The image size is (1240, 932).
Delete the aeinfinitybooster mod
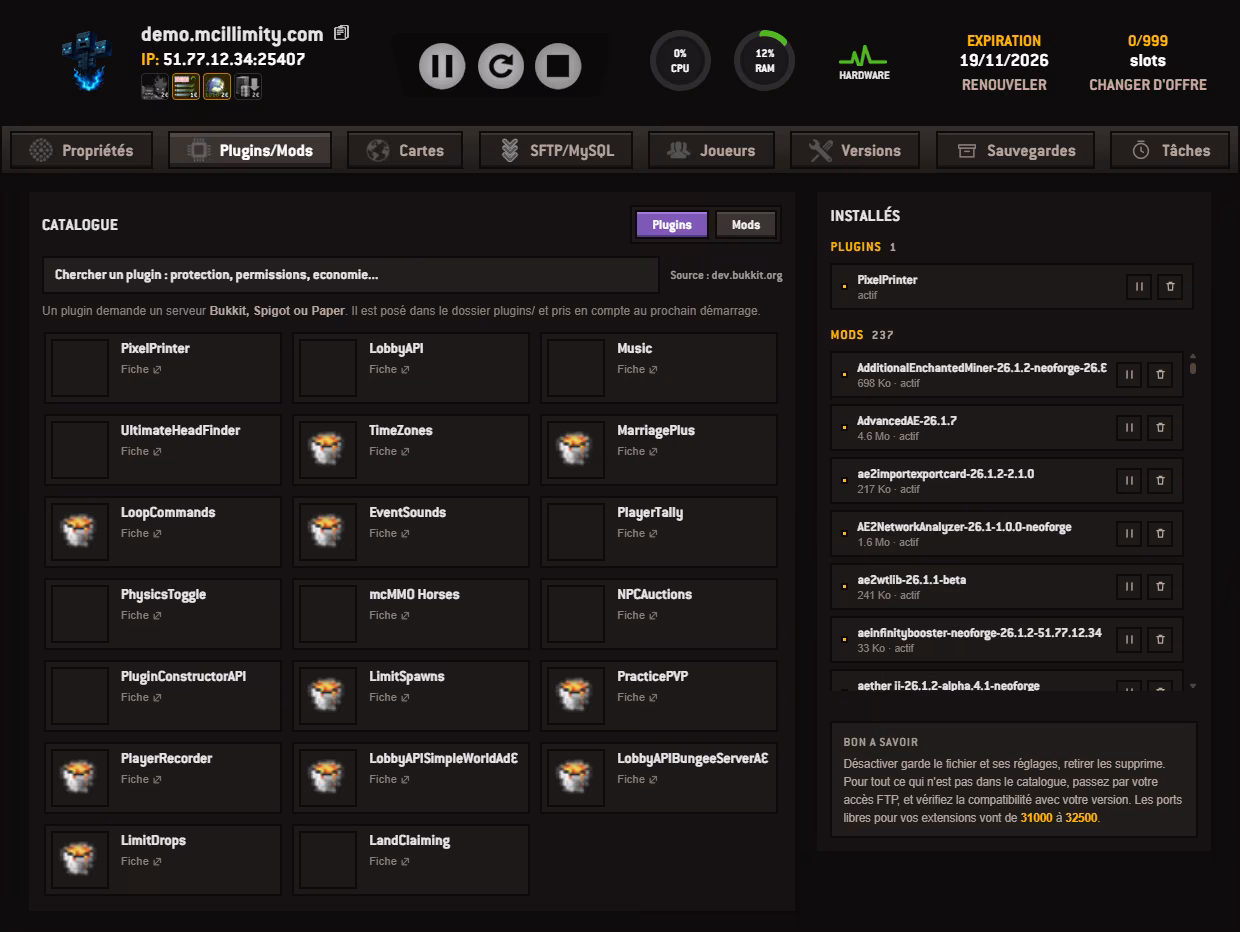[1160, 640]
